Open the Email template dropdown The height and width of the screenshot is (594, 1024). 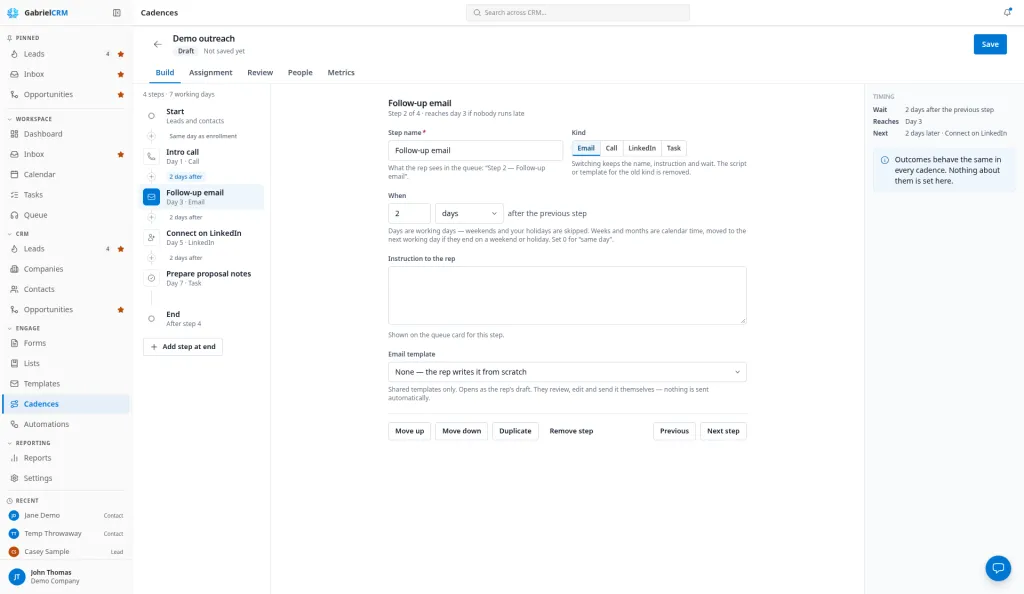[x=567, y=372]
